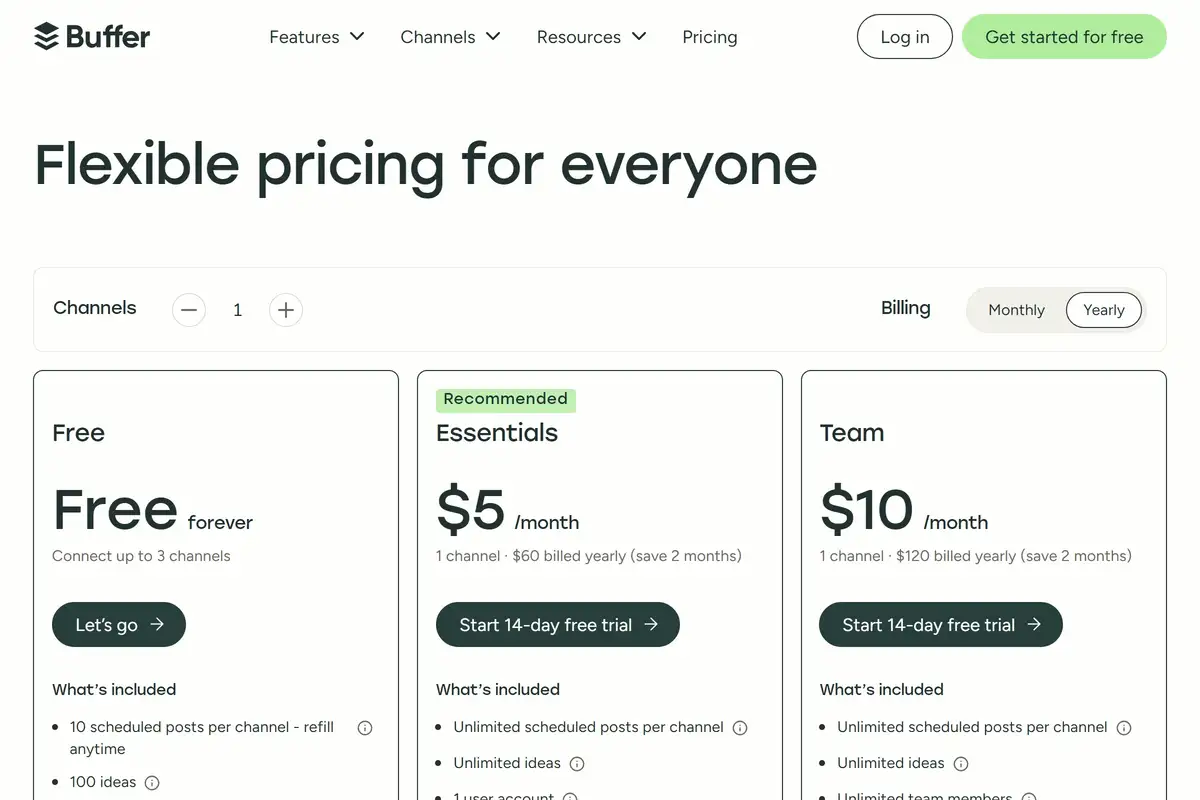The width and height of the screenshot is (1200, 800).
Task: Show info about 100 ideas in Free plan
Action: tap(151, 782)
